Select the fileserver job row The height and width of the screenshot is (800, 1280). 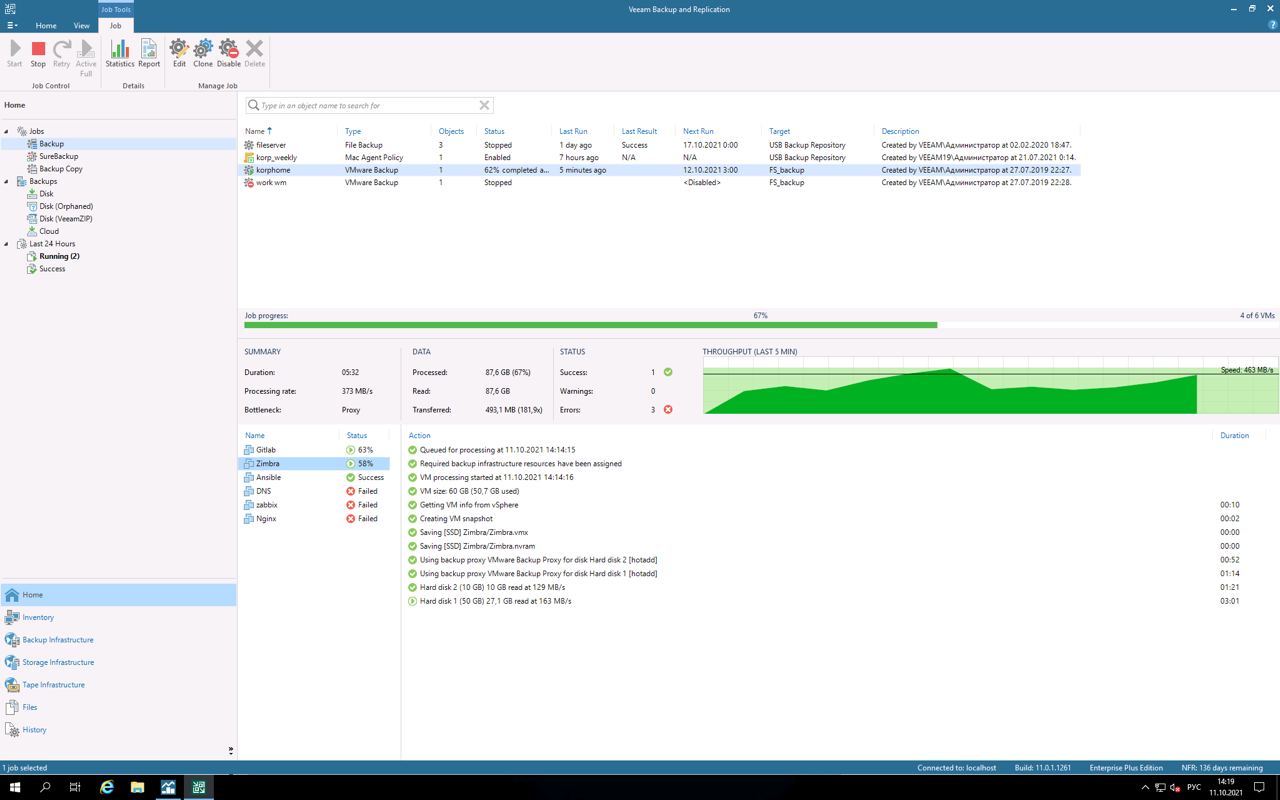click(661, 145)
